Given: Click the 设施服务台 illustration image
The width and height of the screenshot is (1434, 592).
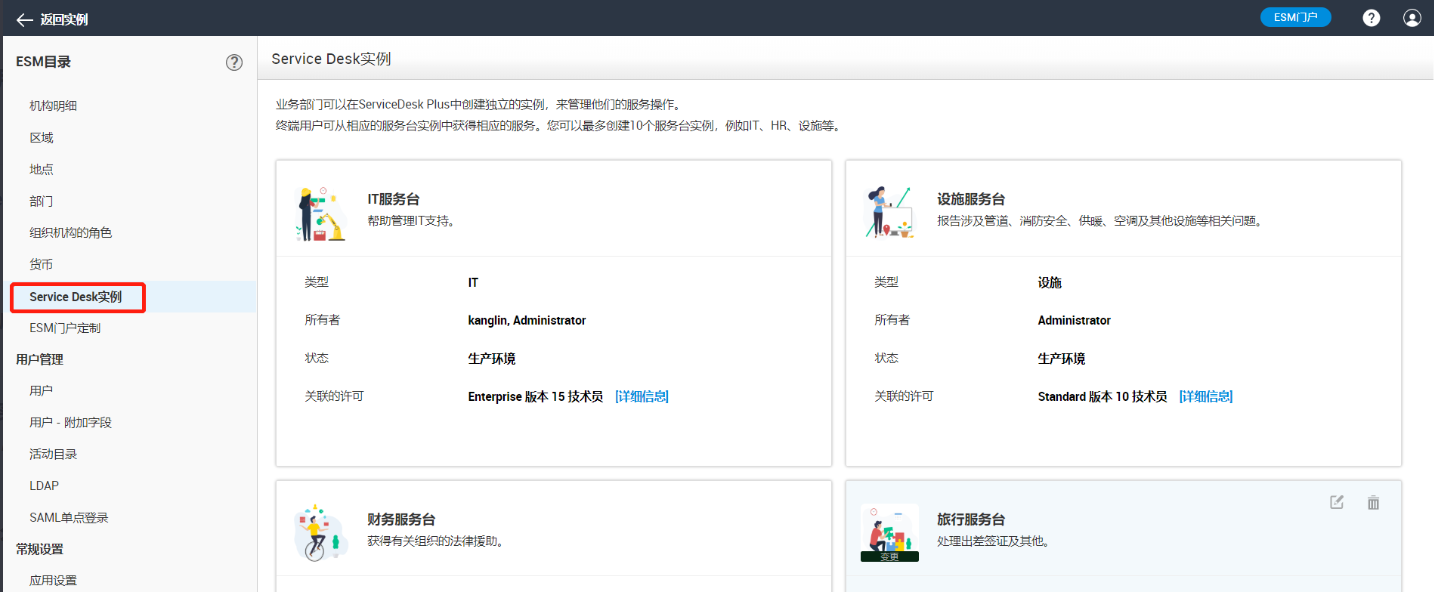Looking at the screenshot, I should click(888, 211).
